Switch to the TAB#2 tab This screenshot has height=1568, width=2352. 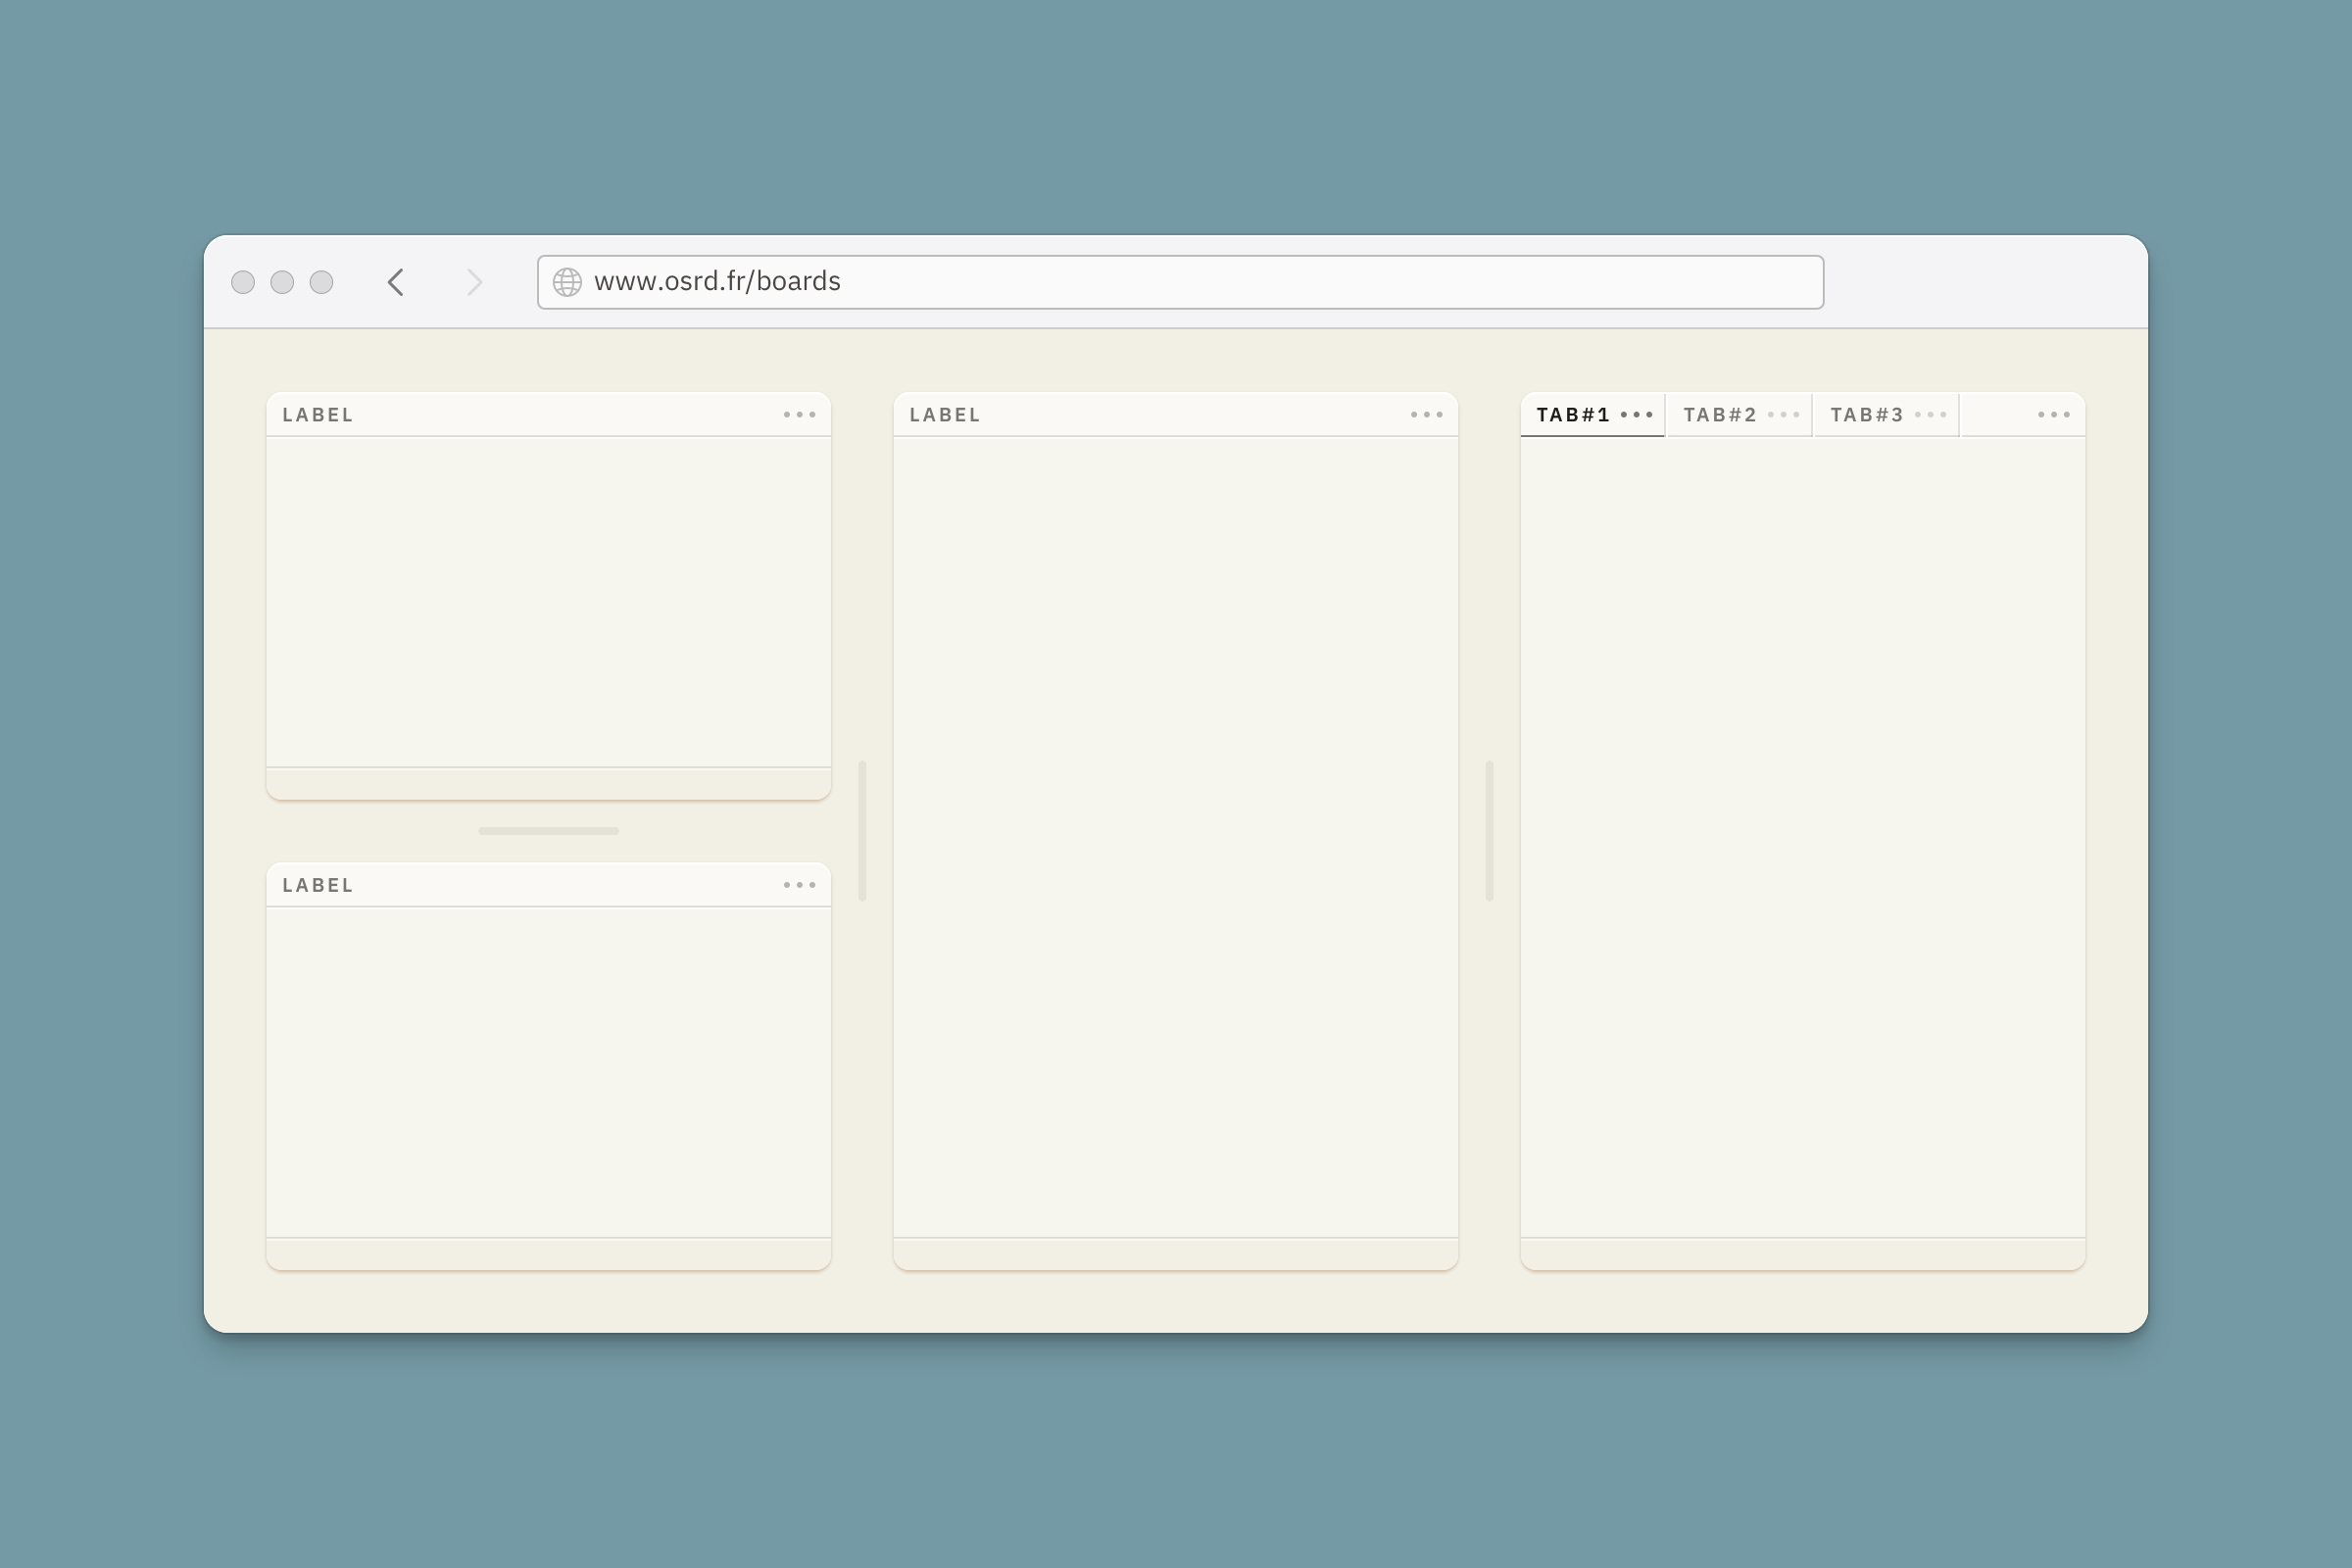[x=1719, y=415]
